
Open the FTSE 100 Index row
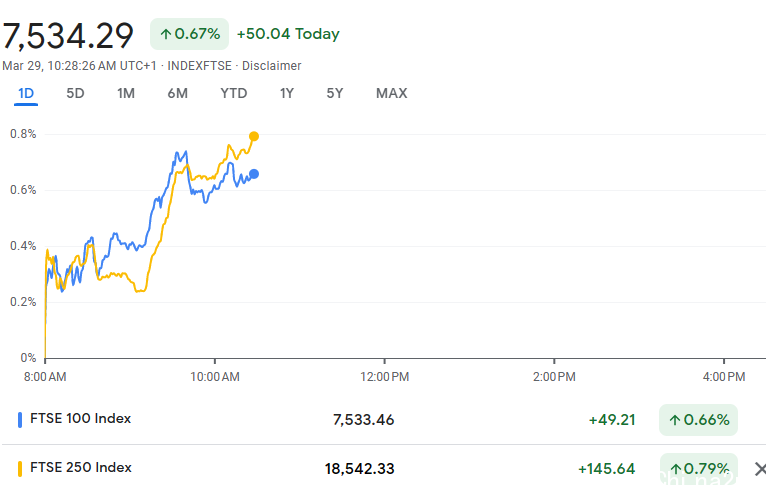tap(81, 419)
